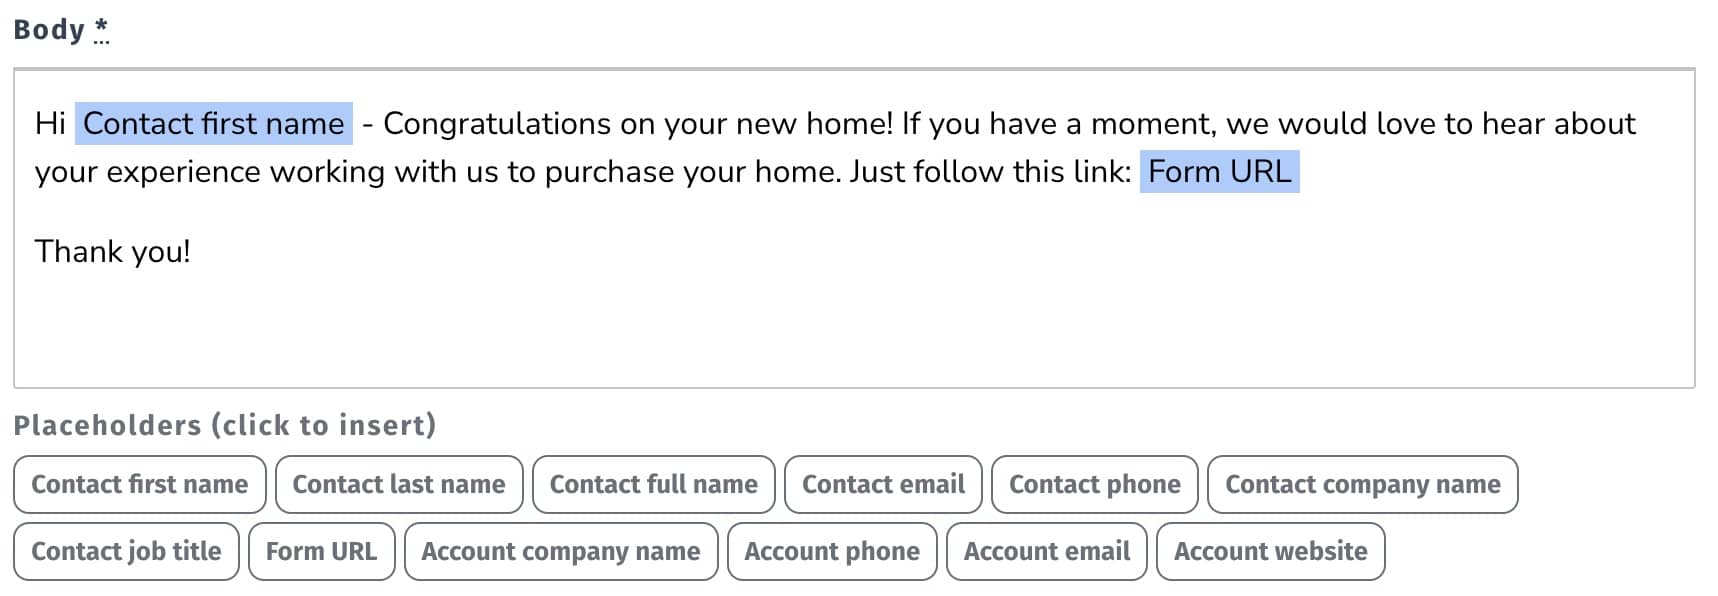
Task: Click the 'Placeholders (click to insert)' heading
Action: (x=225, y=426)
